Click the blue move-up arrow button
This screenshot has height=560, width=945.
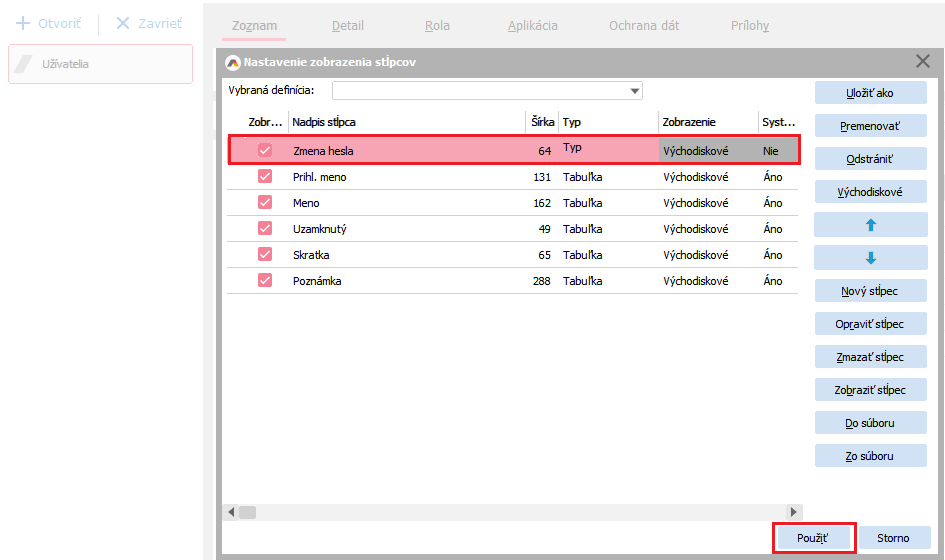tap(870, 225)
